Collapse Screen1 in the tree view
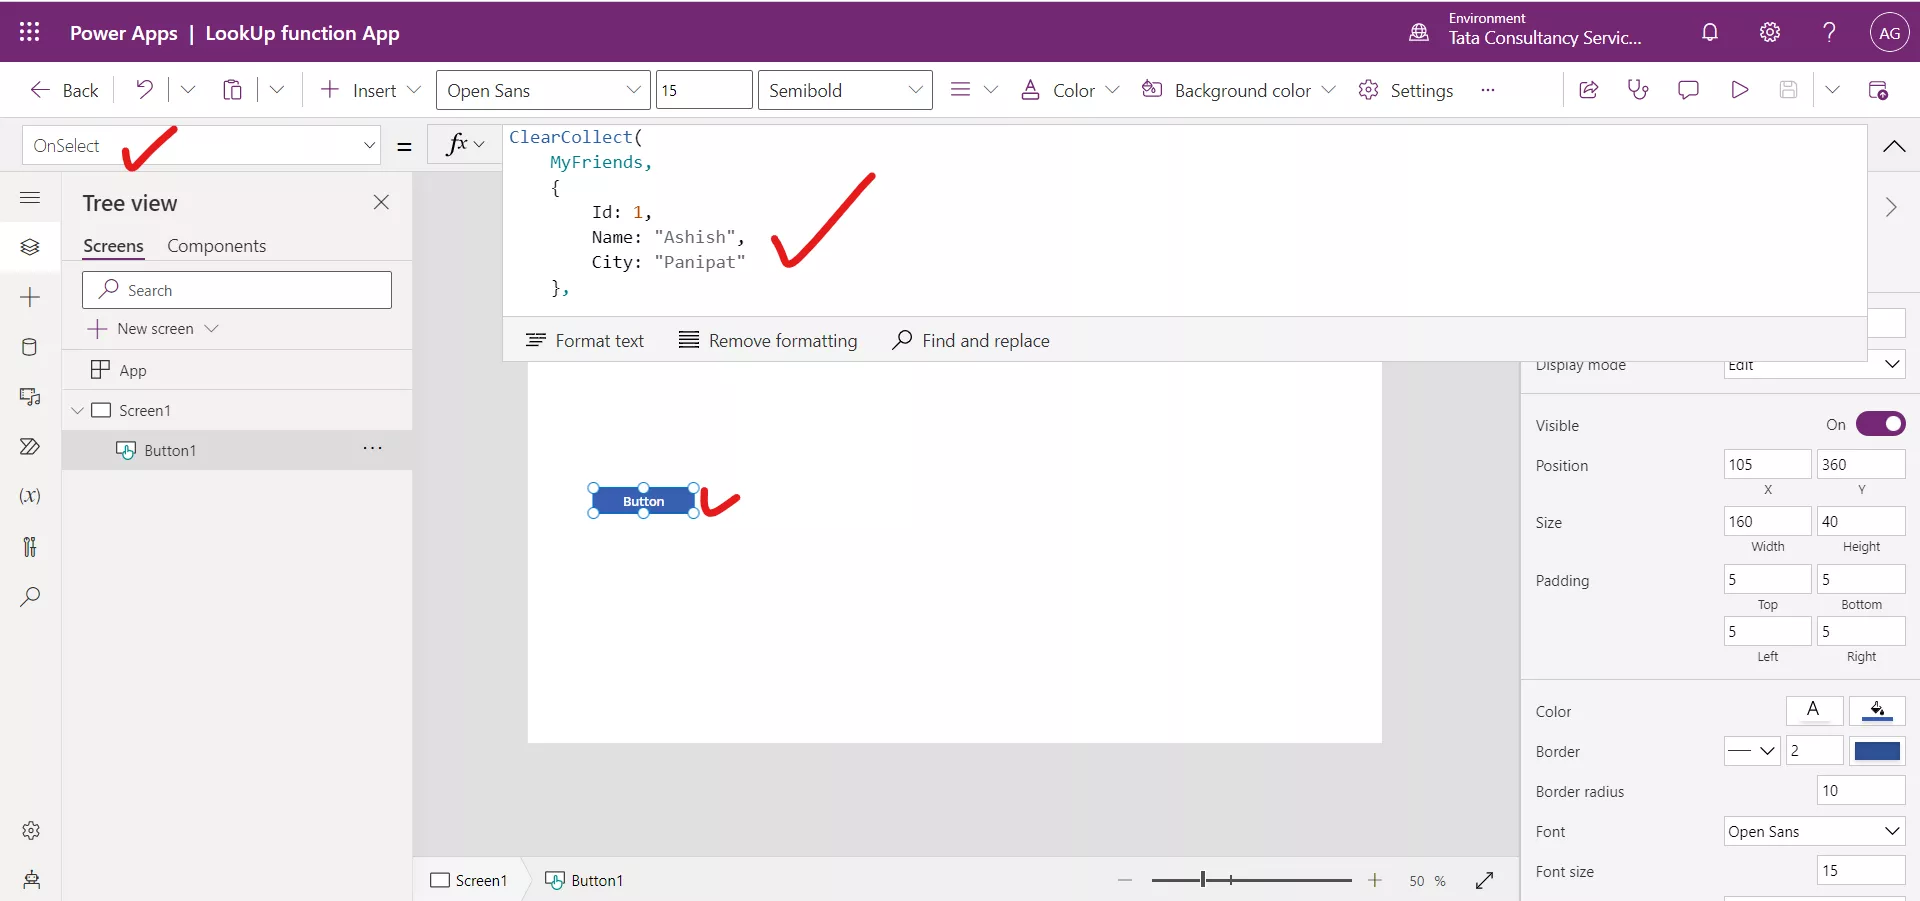Screen dimensions: 1920x901 click(79, 410)
